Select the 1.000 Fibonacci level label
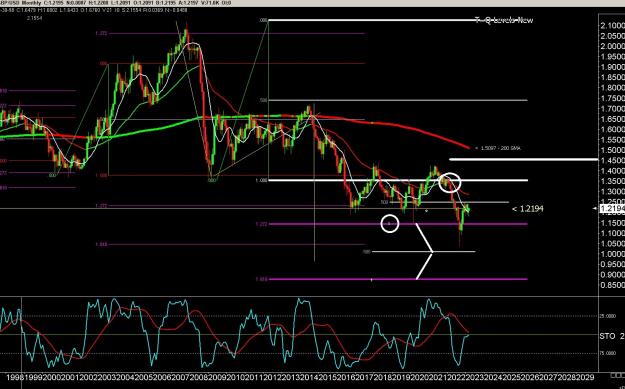 pos(261,181)
